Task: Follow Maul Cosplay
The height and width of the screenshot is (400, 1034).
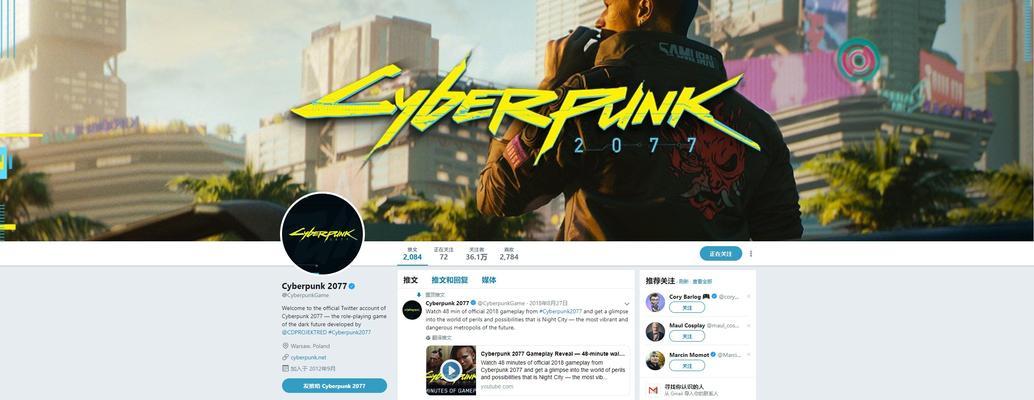Action: [686, 337]
